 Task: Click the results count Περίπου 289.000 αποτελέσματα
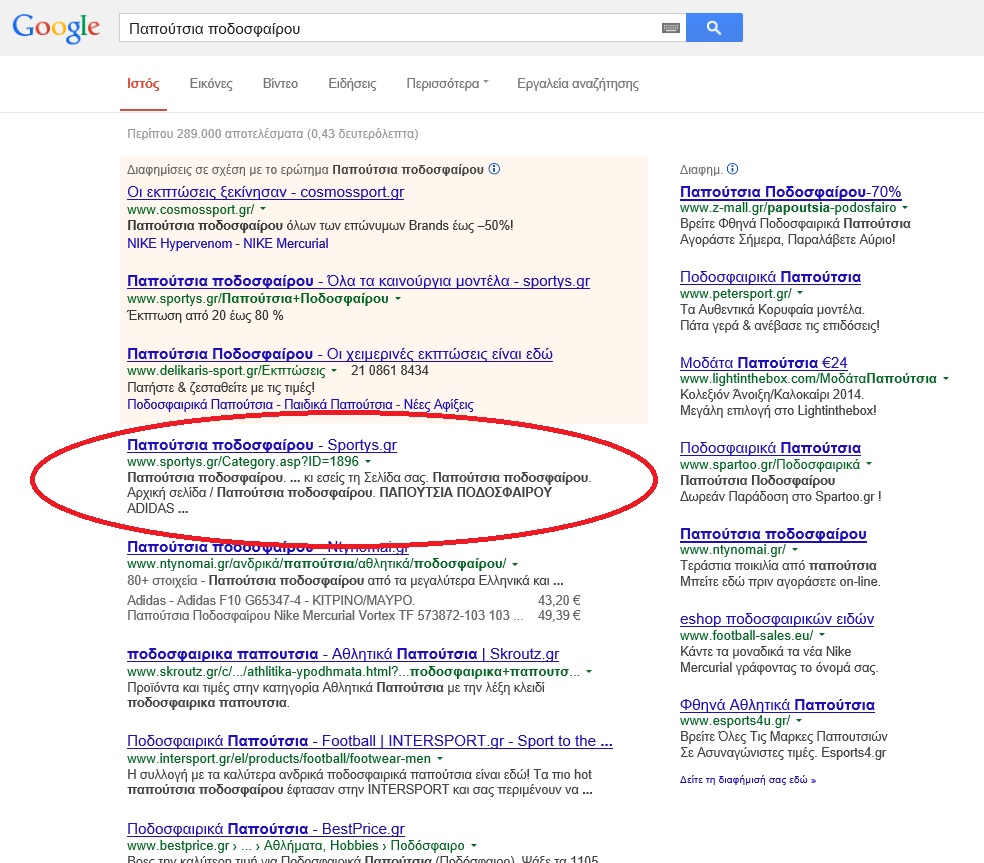272,134
